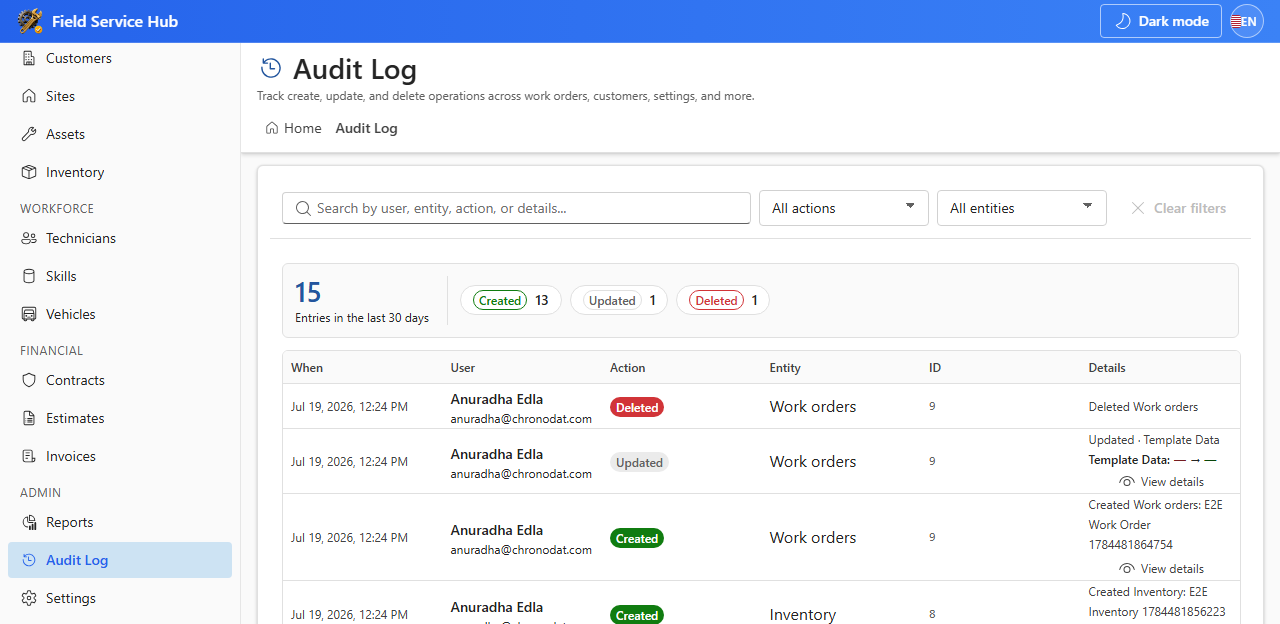Click the magnifier icon in the search box
This screenshot has width=1280, height=624.
(x=303, y=208)
